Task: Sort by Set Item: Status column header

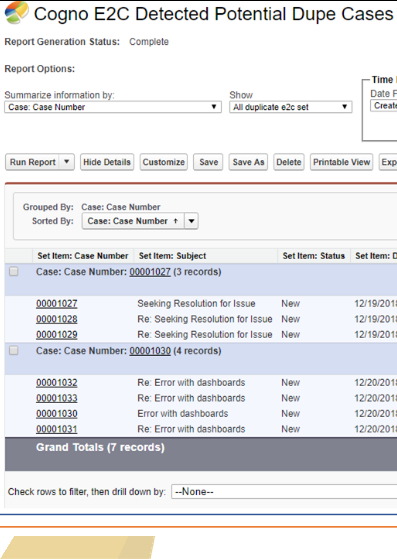Action: [314, 256]
